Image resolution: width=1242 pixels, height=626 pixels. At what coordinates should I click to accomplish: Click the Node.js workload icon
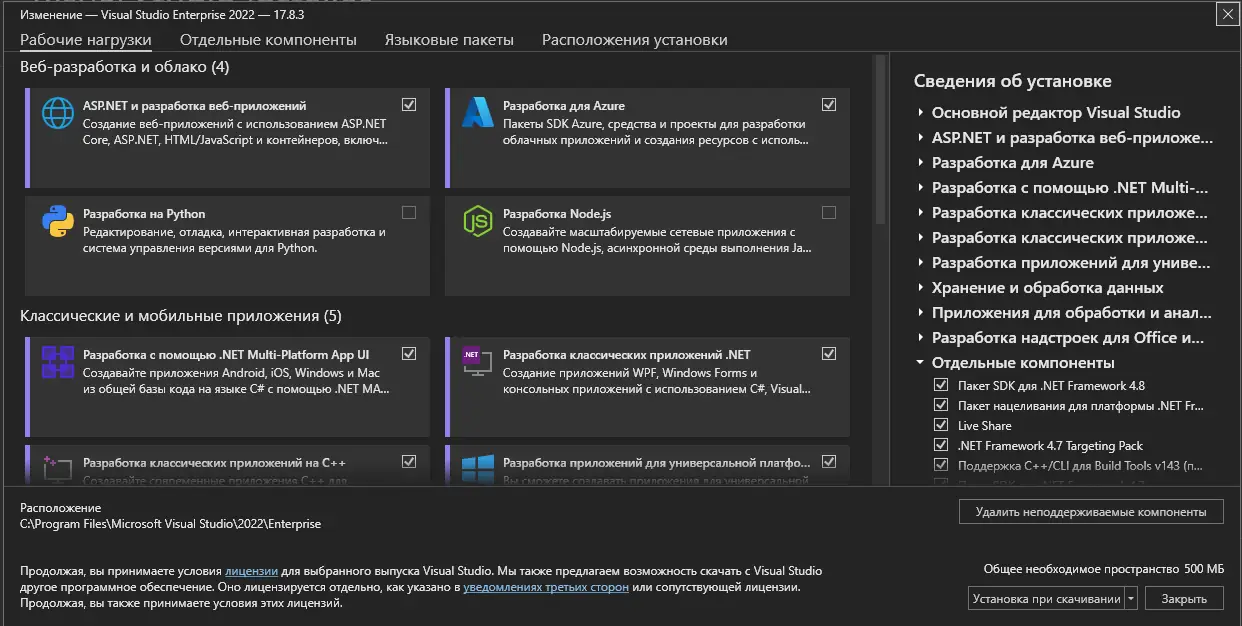[479, 222]
